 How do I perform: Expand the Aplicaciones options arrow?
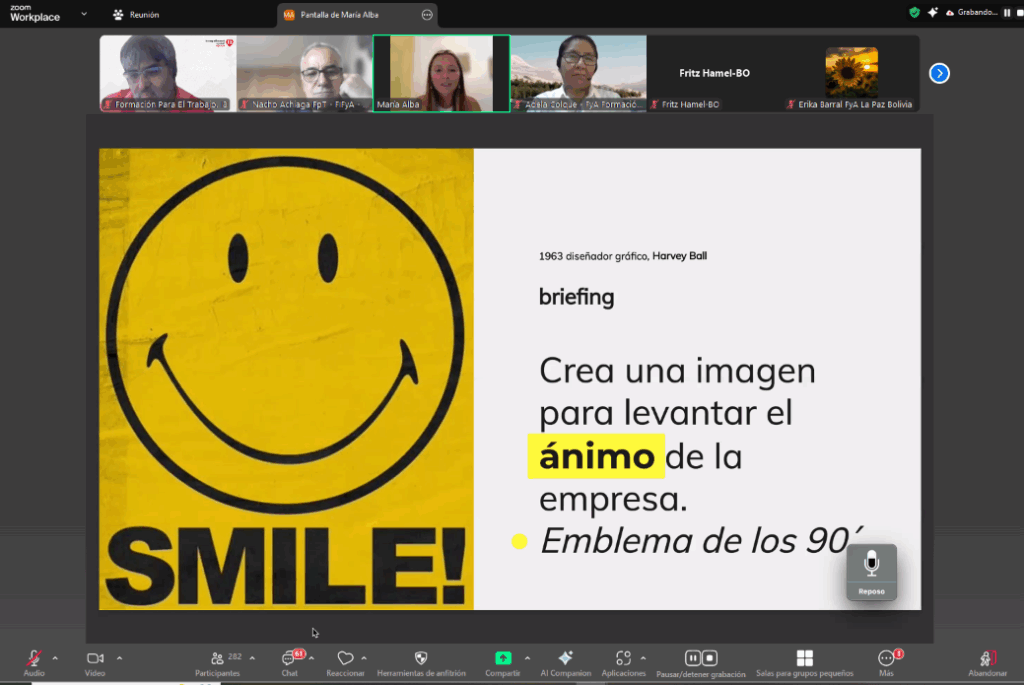coord(643,658)
